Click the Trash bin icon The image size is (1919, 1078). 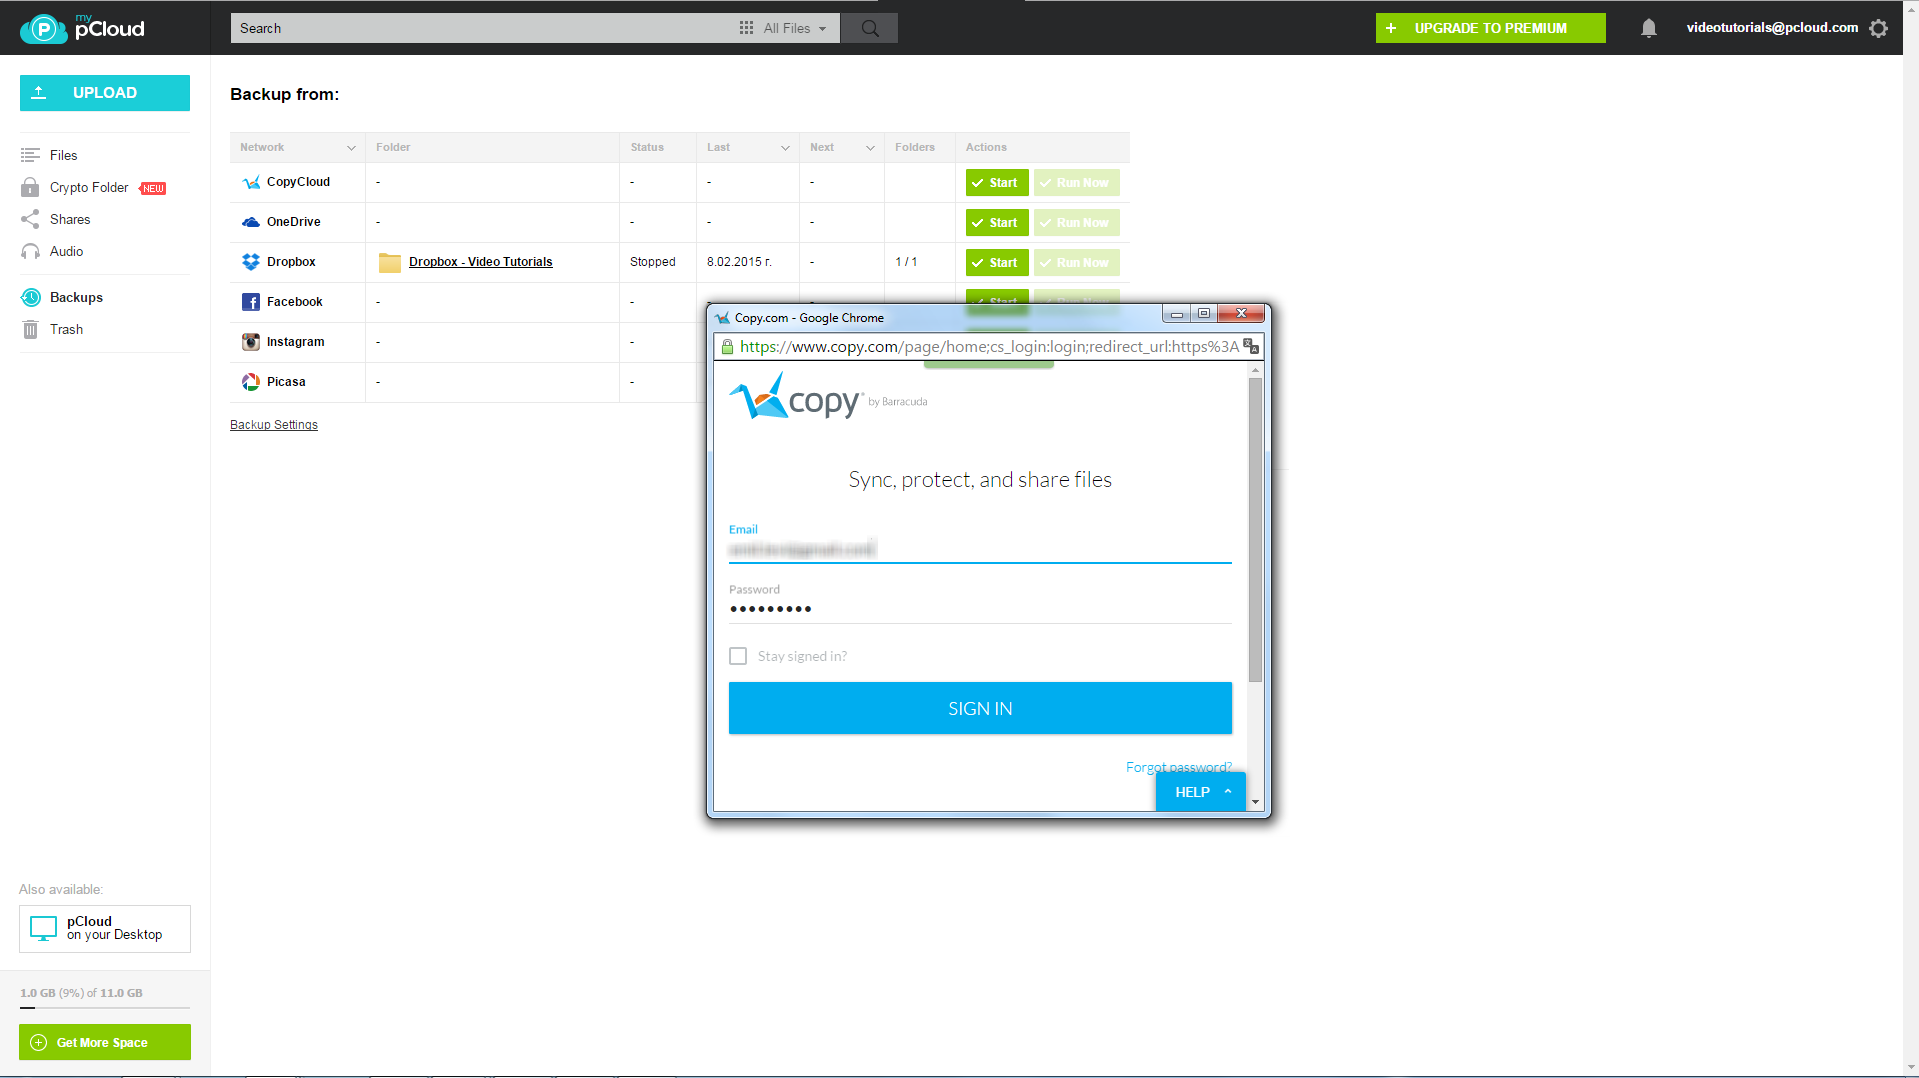click(30, 329)
